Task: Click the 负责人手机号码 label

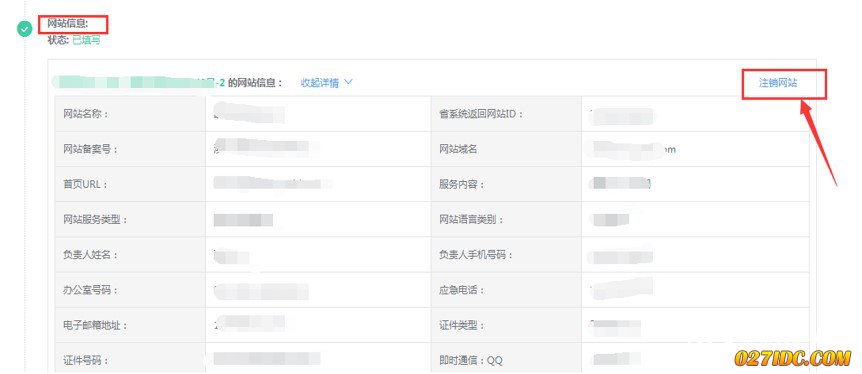Action: pos(476,255)
